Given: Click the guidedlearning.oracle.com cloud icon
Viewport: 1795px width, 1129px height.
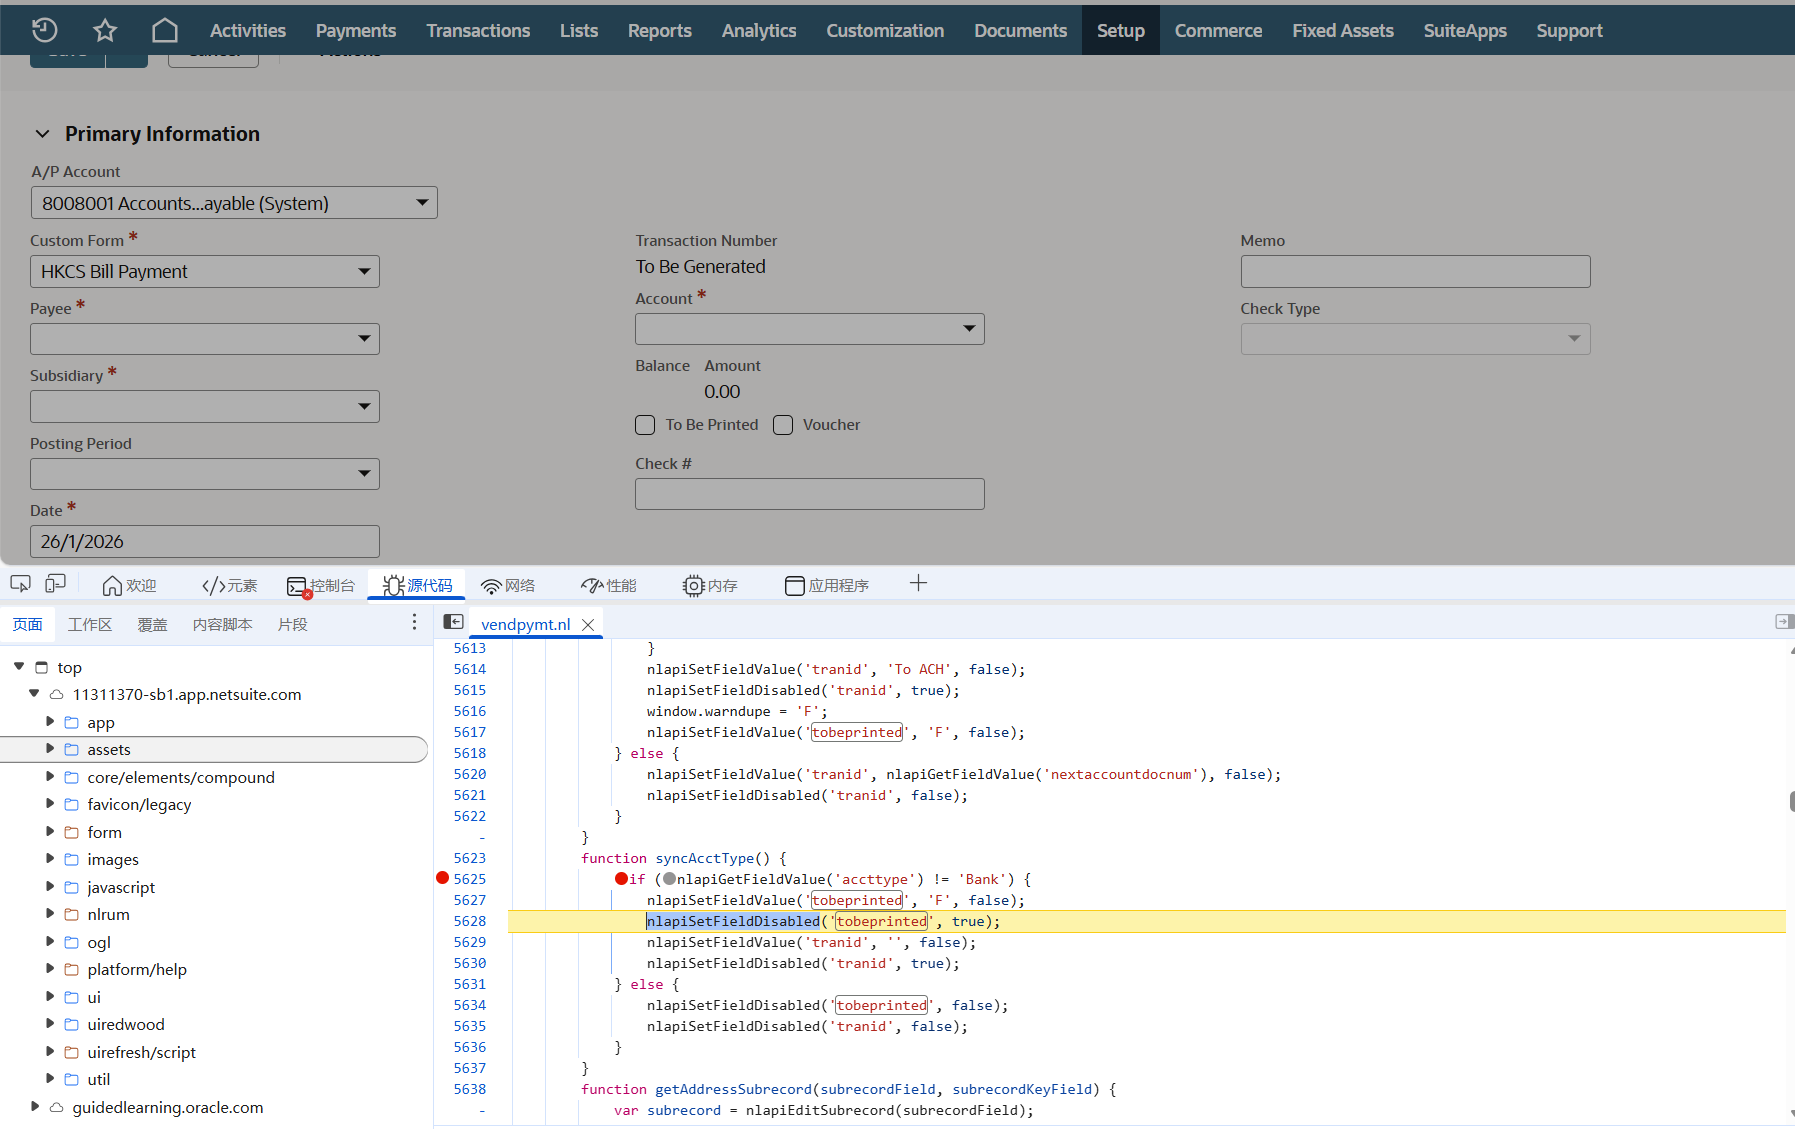Looking at the screenshot, I should click(x=57, y=1107).
